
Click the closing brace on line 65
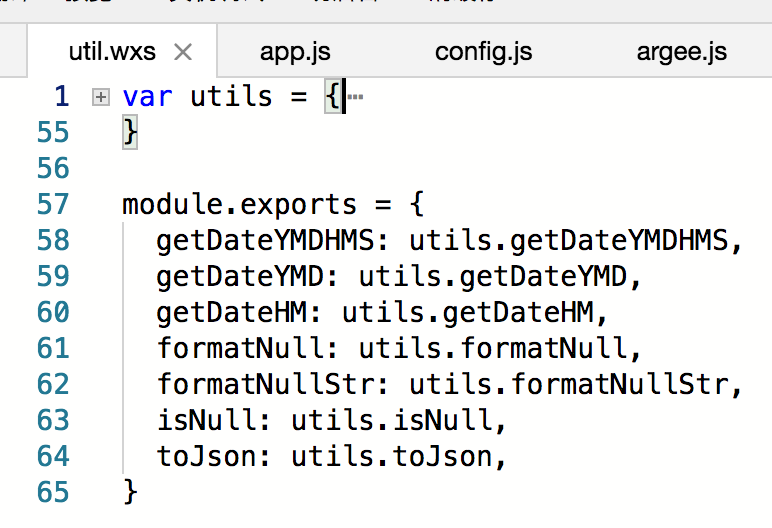[x=130, y=492]
